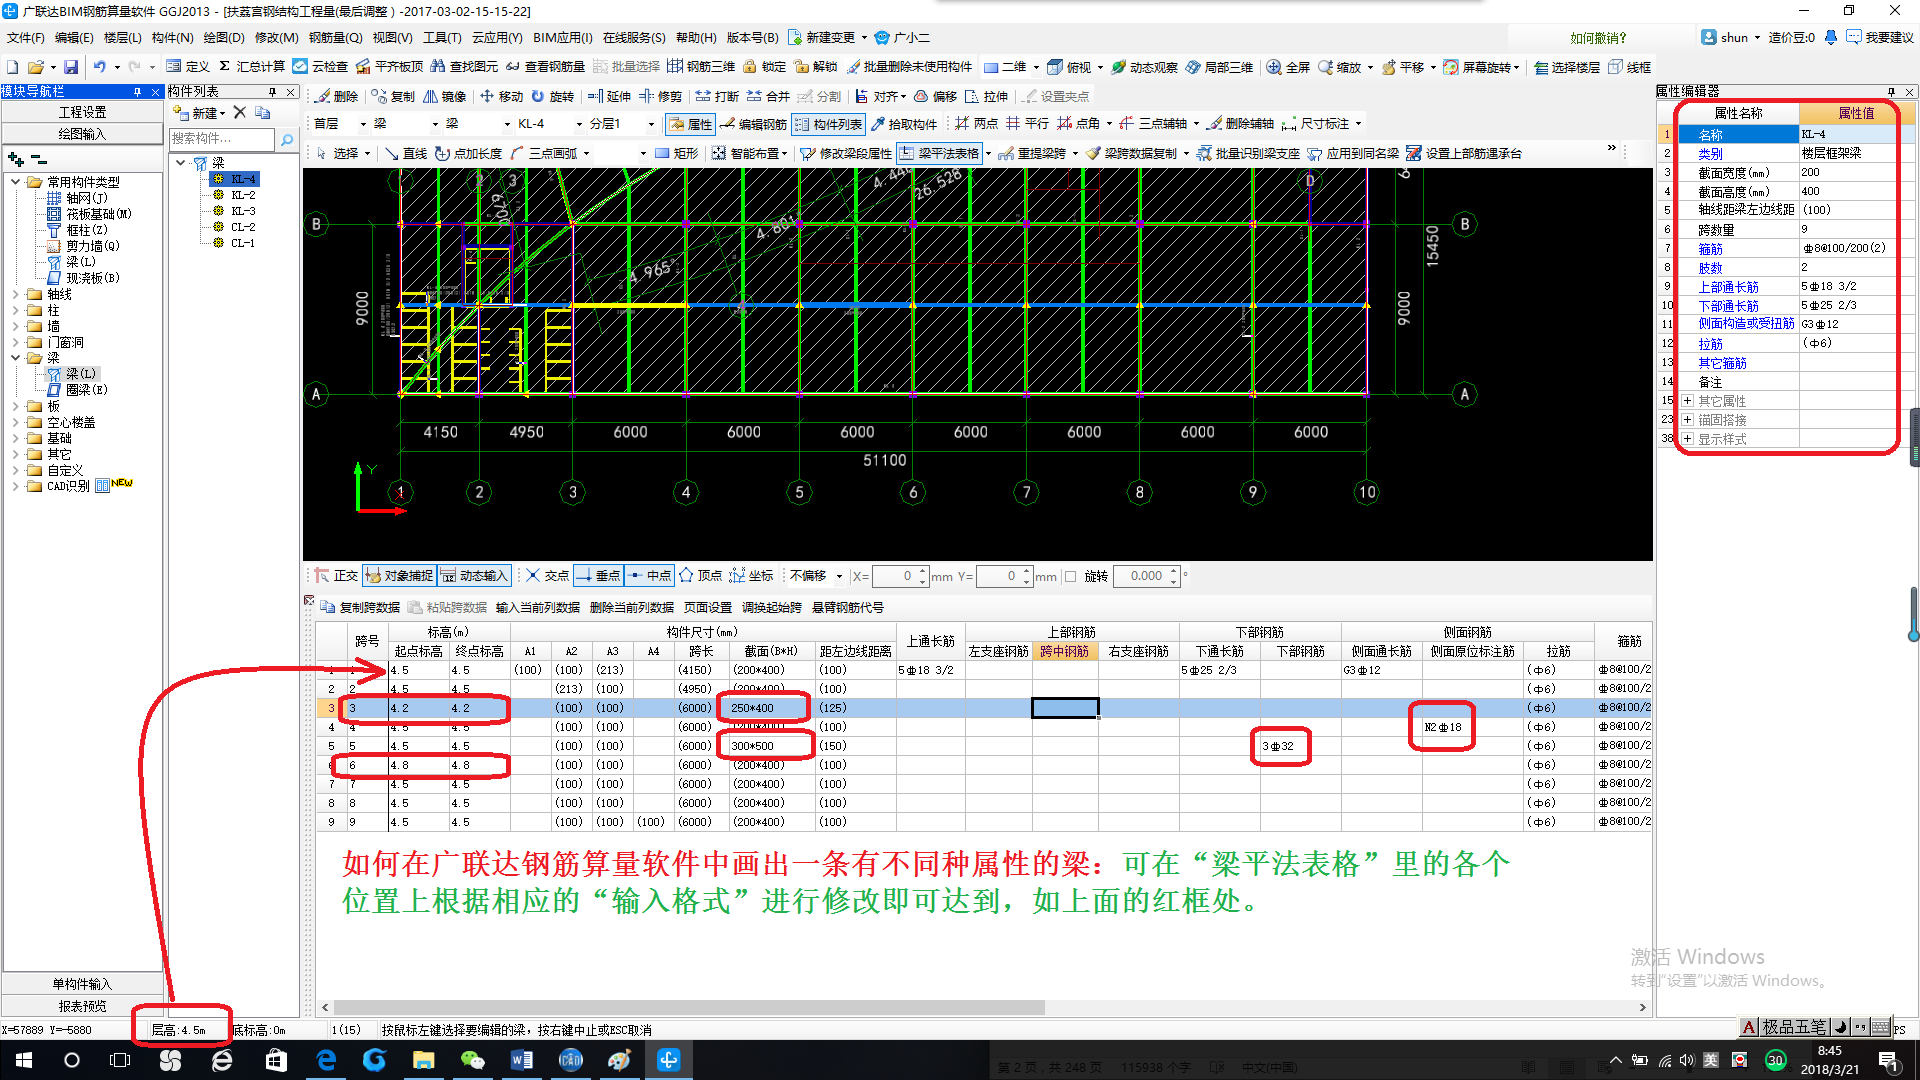Toggle 顶点 vertex snap
This screenshot has height=1080, width=1920.
701,575
